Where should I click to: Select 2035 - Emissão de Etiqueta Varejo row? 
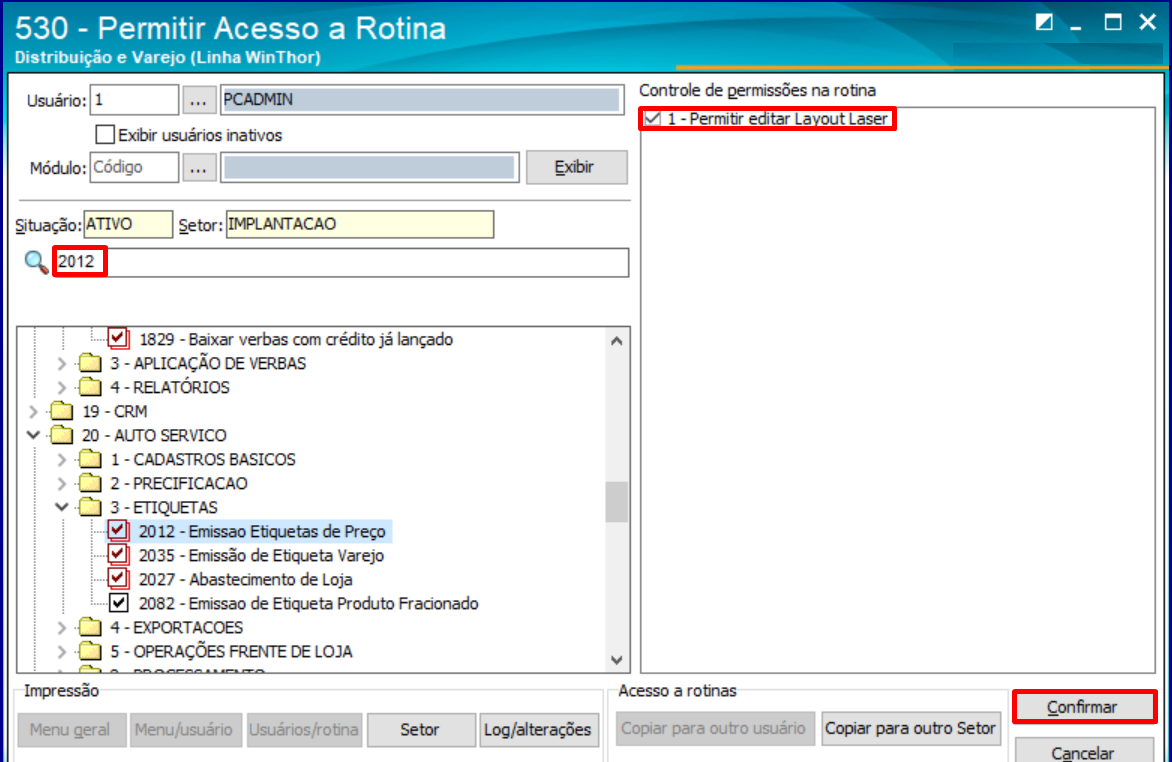(261, 556)
